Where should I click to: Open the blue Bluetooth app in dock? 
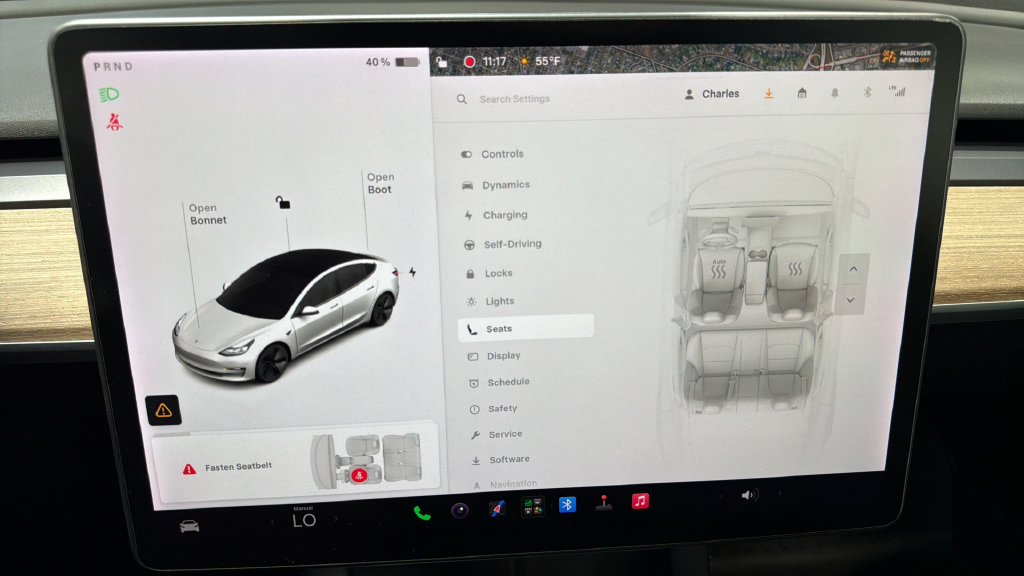[568, 504]
